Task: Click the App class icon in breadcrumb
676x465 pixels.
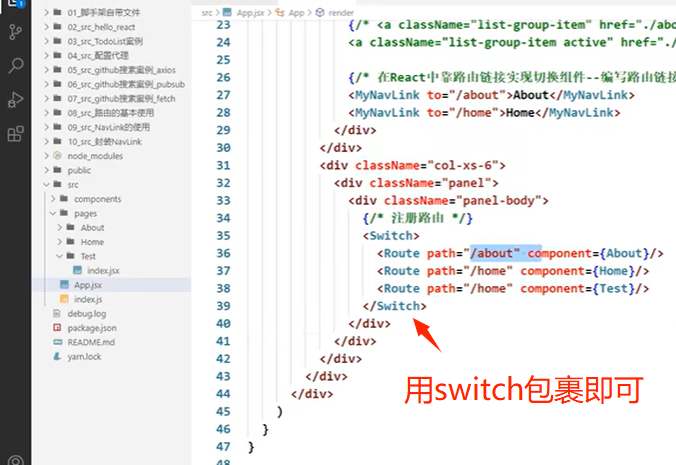Action: (280, 12)
